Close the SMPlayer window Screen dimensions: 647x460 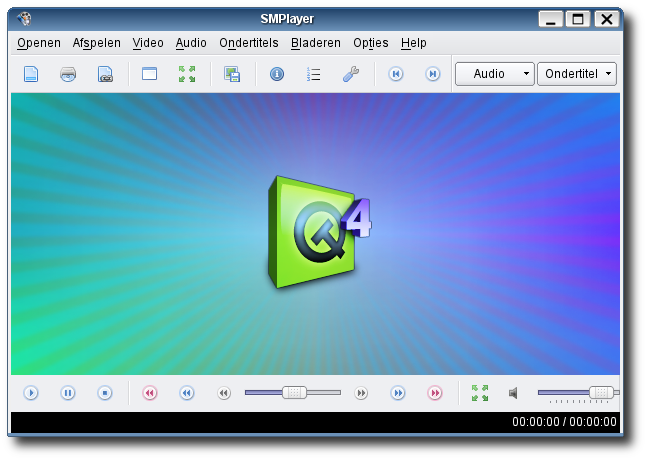(x=606, y=19)
